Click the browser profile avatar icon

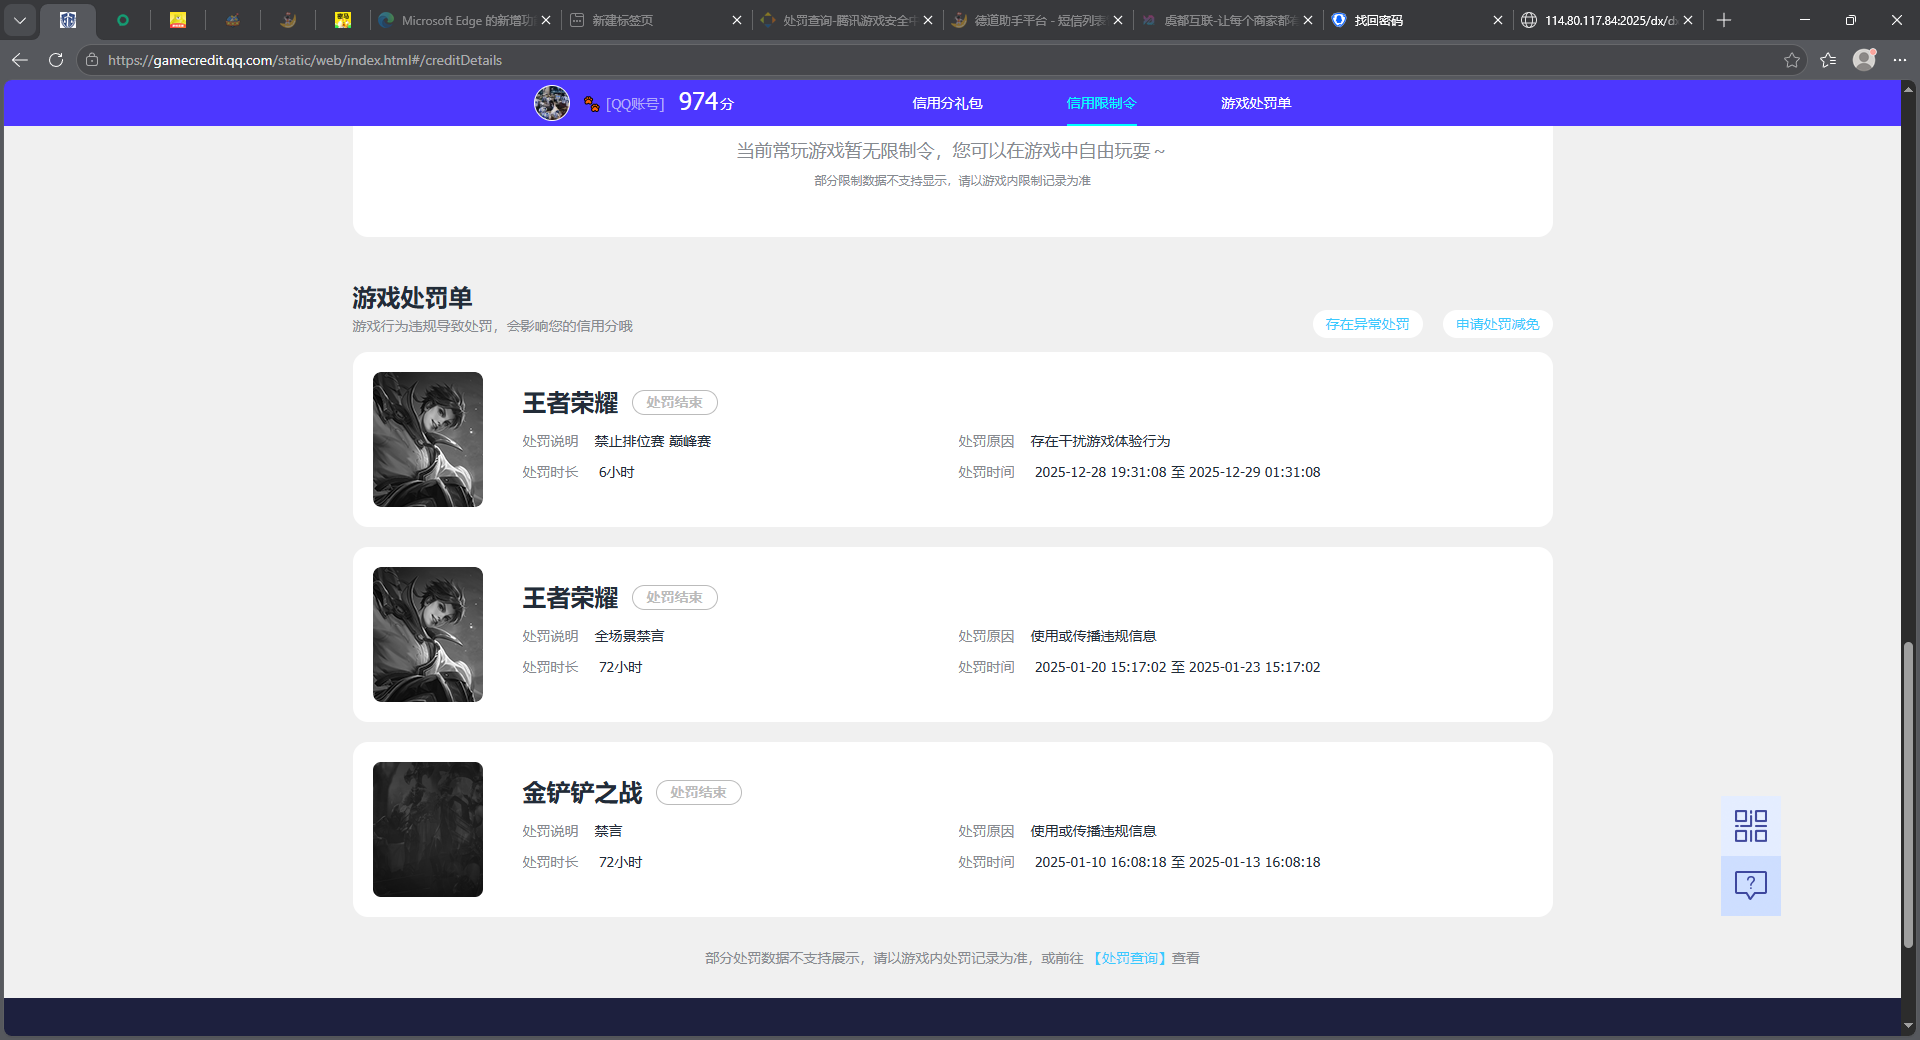click(x=1864, y=60)
